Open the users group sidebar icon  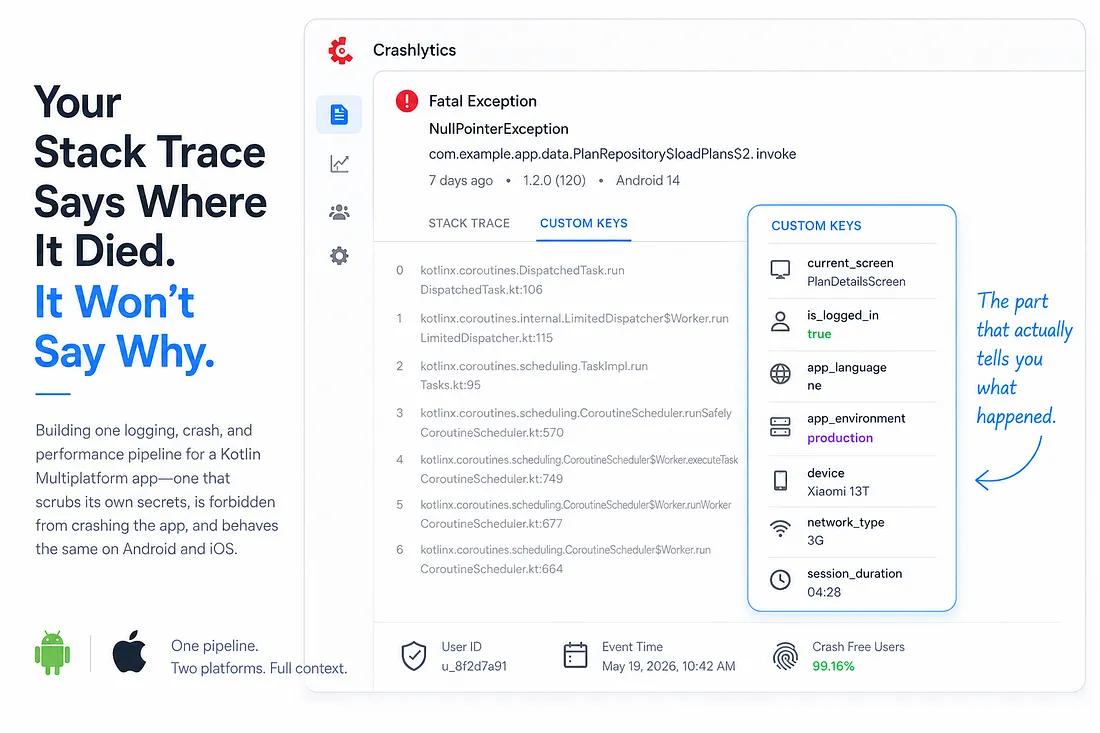[x=340, y=211]
